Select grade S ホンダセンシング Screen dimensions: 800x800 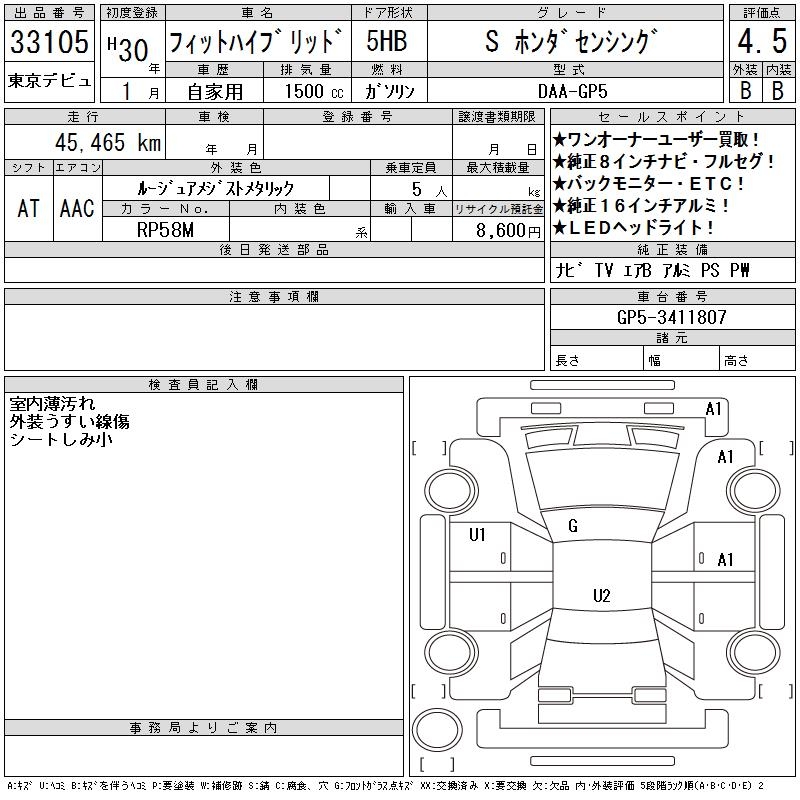pyautogui.click(x=570, y=41)
